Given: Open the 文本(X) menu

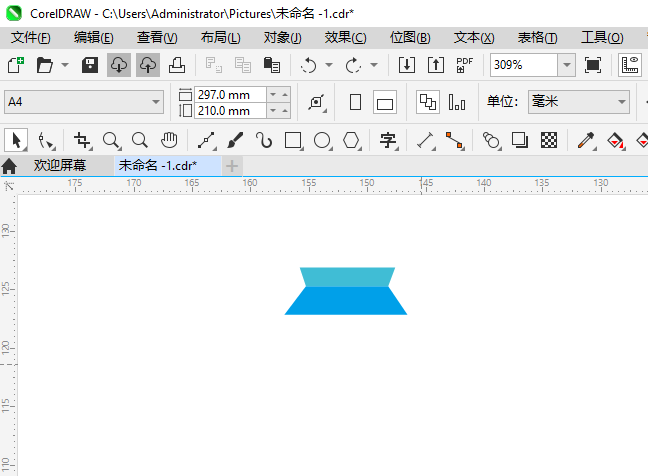Looking at the screenshot, I should (x=474, y=38).
